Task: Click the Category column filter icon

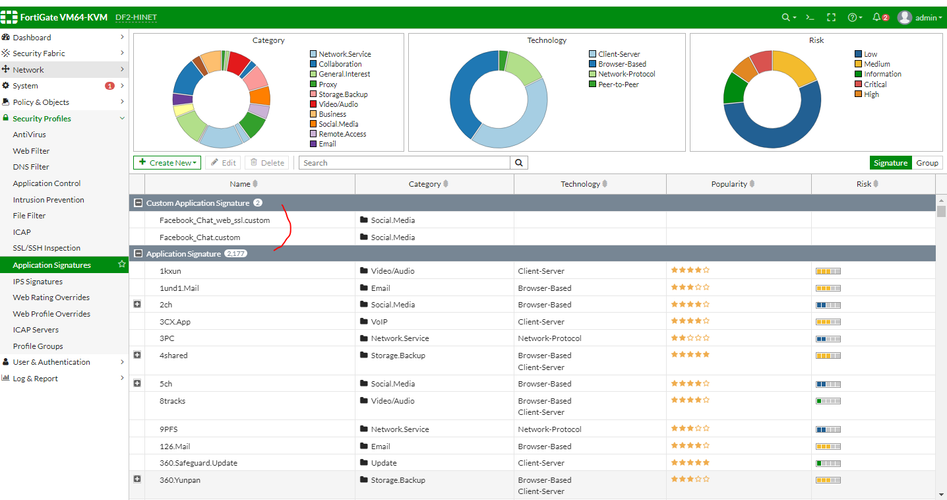Action: 446,184
